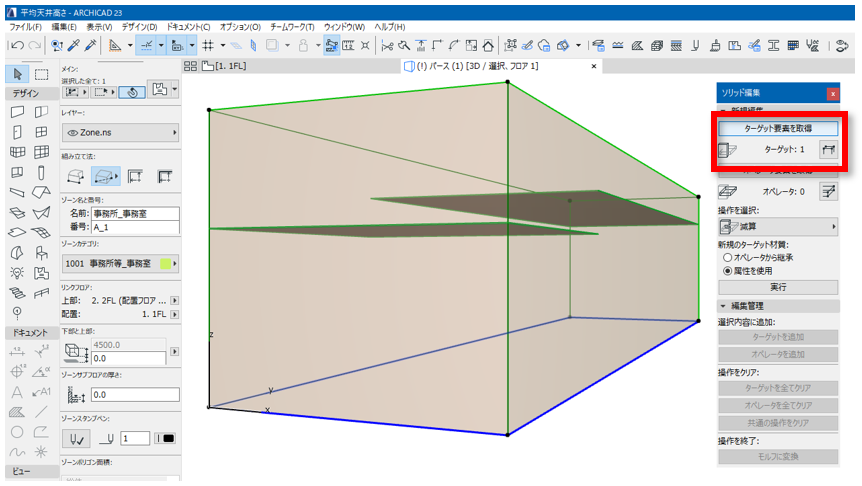Click the モルフに変換 button
The width and height of the screenshot is (862, 486).
click(x=778, y=456)
